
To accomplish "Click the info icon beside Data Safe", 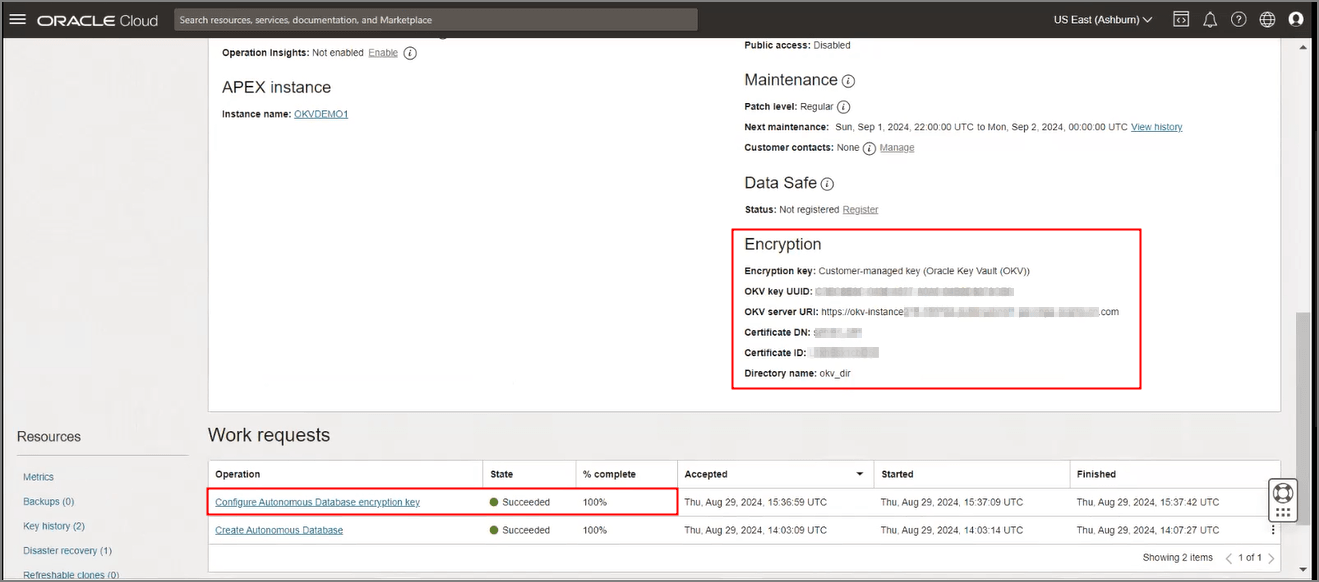I will coord(827,184).
